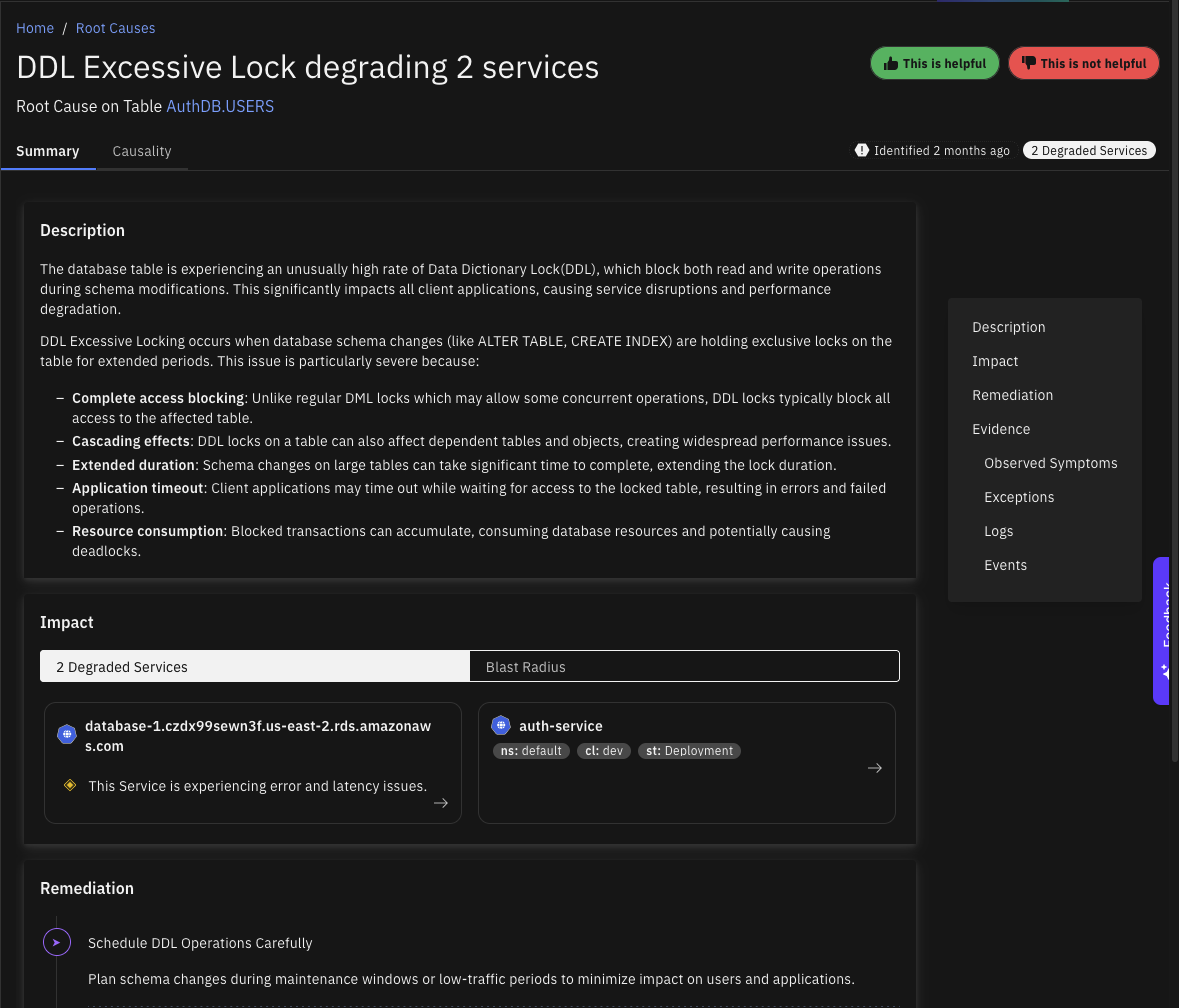The width and height of the screenshot is (1179, 1008).
Task: Click the alert icon beside Identified 2 months ago
Action: (x=861, y=150)
